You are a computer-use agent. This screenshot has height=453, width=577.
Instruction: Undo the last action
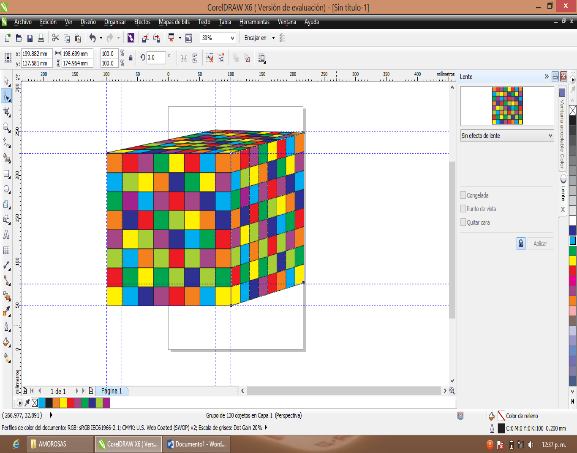pyautogui.click(x=92, y=38)
